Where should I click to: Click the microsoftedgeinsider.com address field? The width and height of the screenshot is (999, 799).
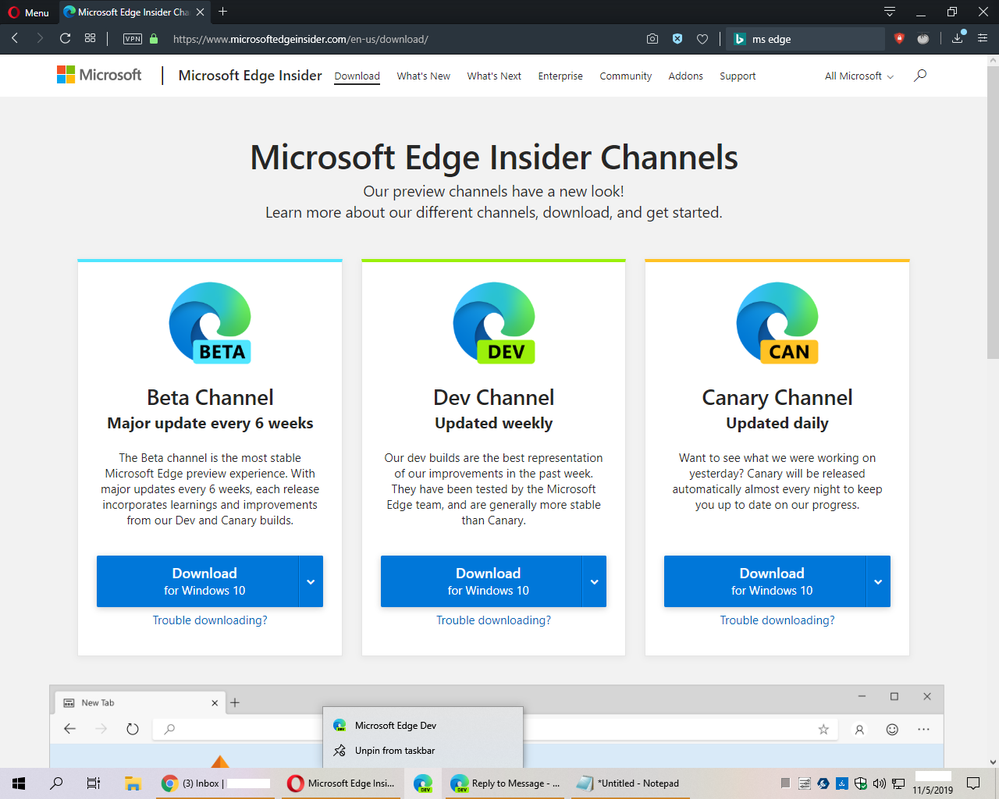click(x=300, y=39)
